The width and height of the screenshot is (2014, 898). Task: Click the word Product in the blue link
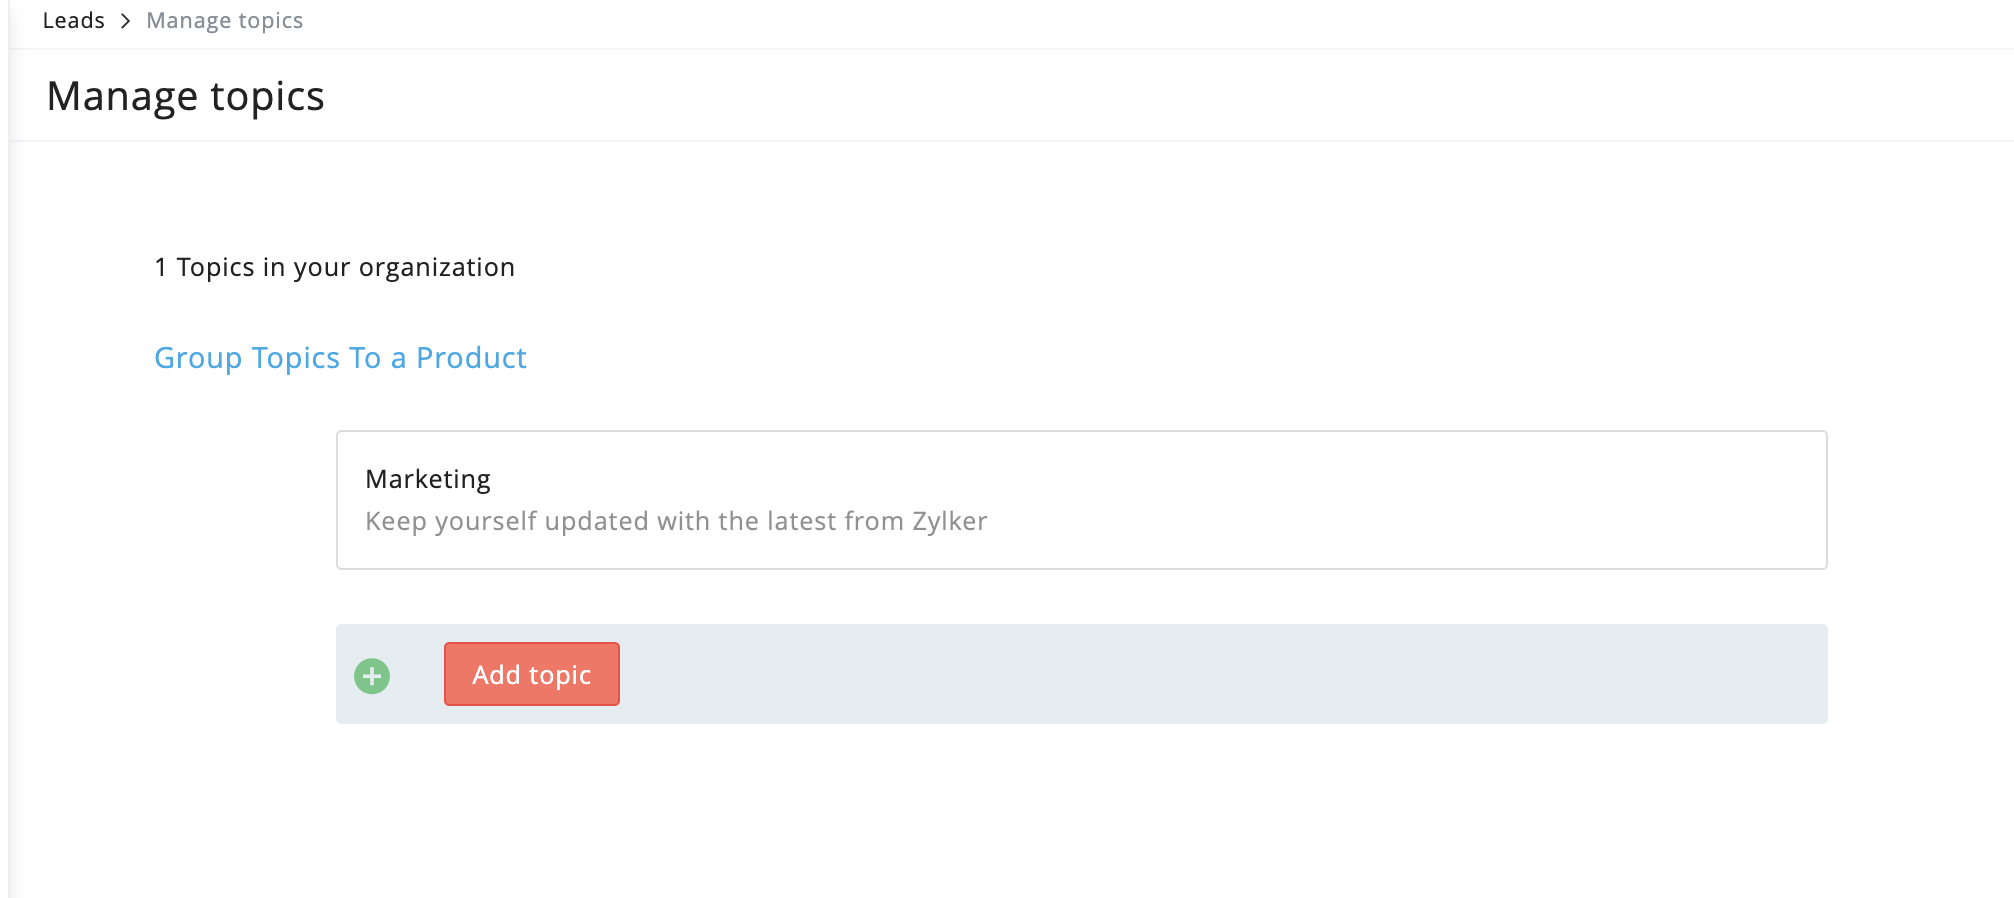point(471,358)
